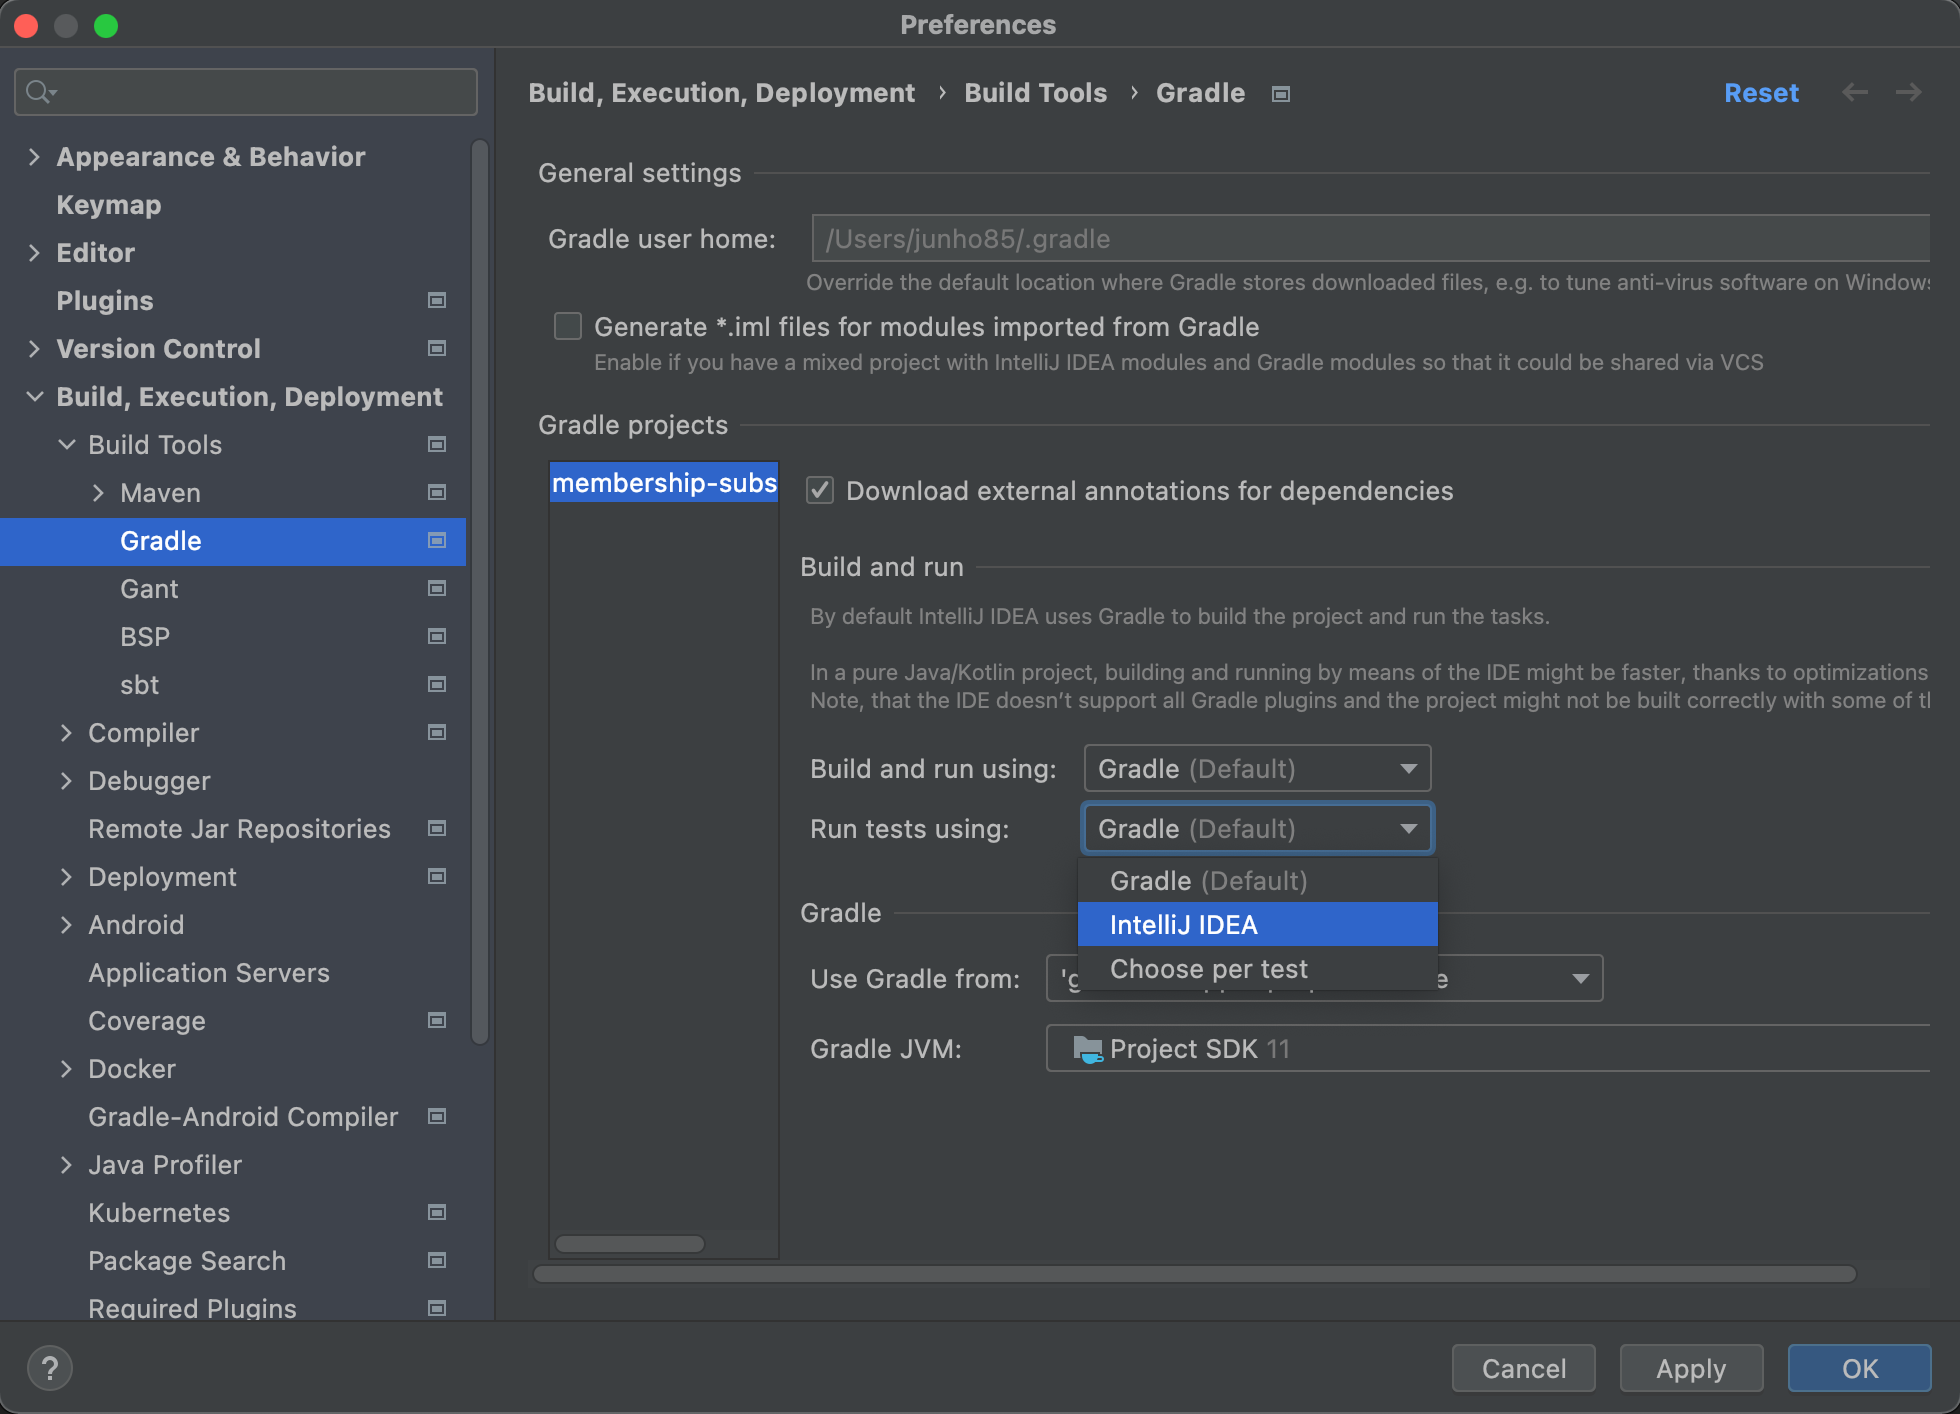Click the help question mark icon

pyautogui.click(x=50, y=1367)
